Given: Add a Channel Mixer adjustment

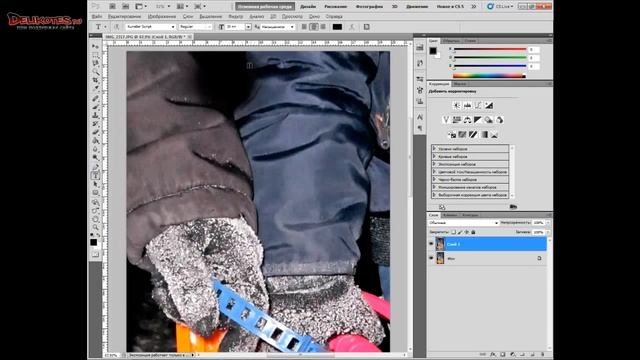Looking at the screenshot, I should tap(499, 120).
